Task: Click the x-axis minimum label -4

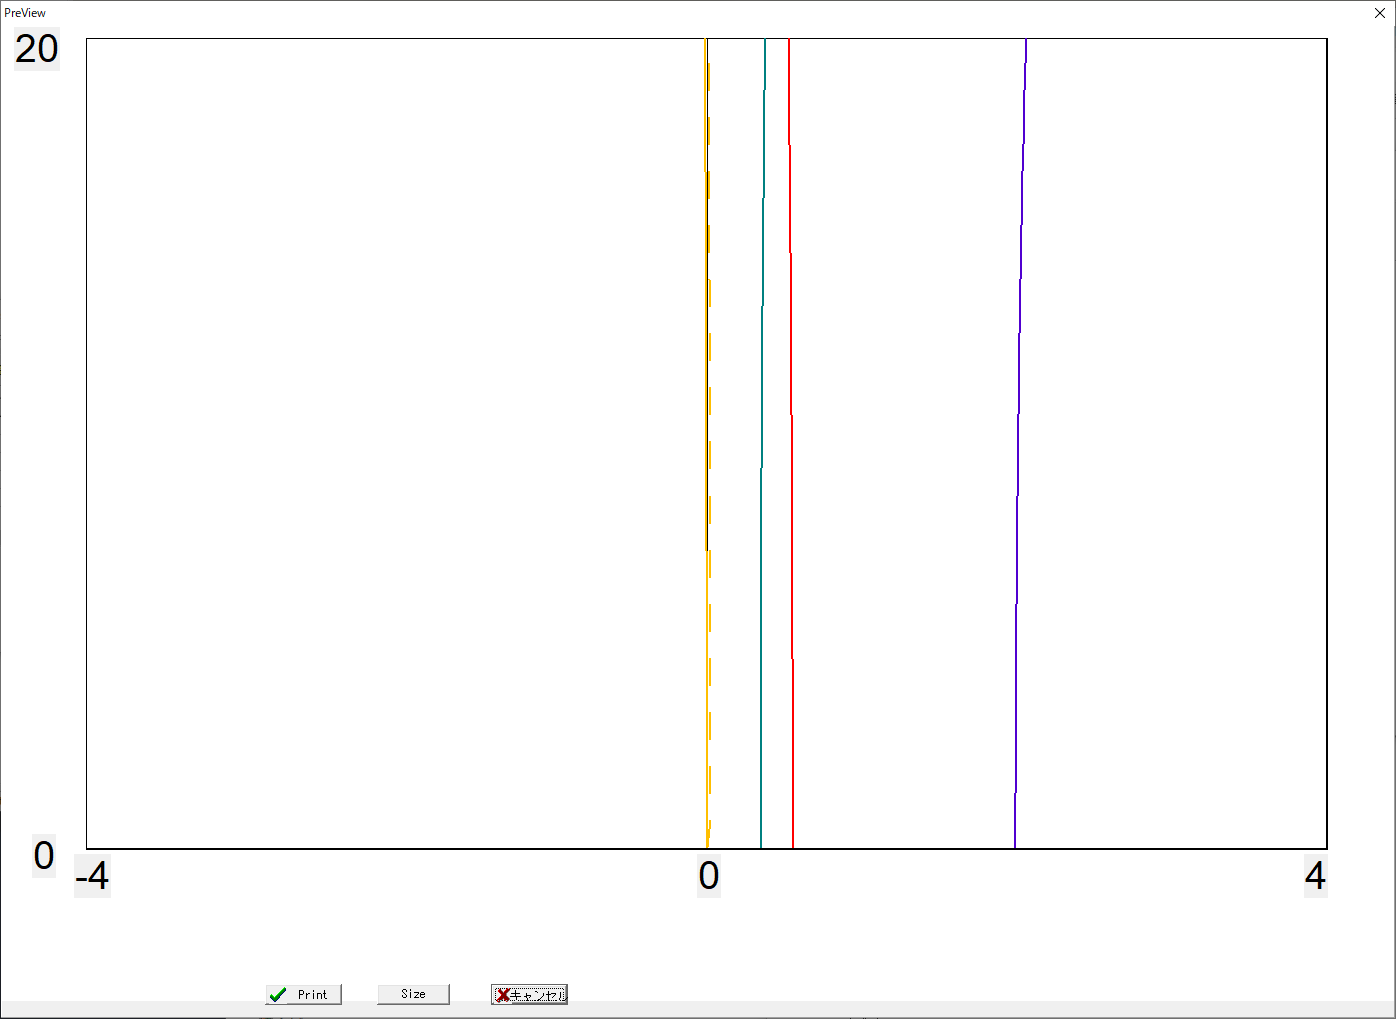Action: coord(92,877)
